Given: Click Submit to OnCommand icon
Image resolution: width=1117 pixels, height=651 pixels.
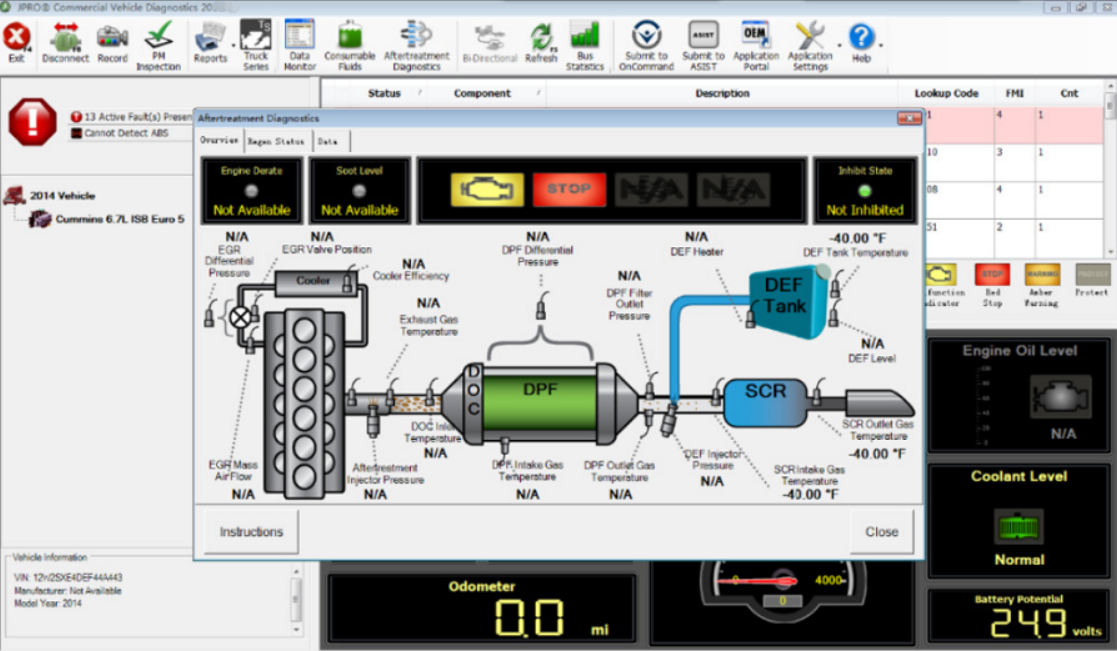Looking at the screenshot, I should click(x=646, y=46).
